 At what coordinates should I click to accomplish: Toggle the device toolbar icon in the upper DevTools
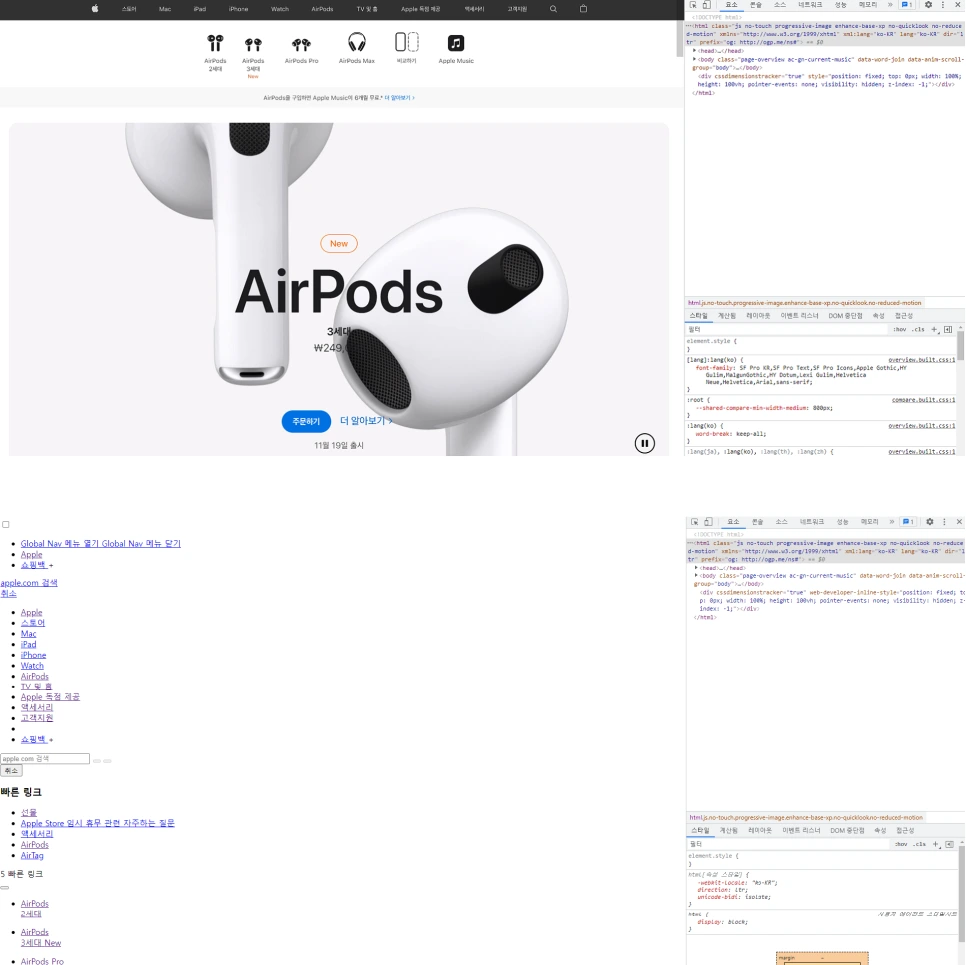point(707,5)
